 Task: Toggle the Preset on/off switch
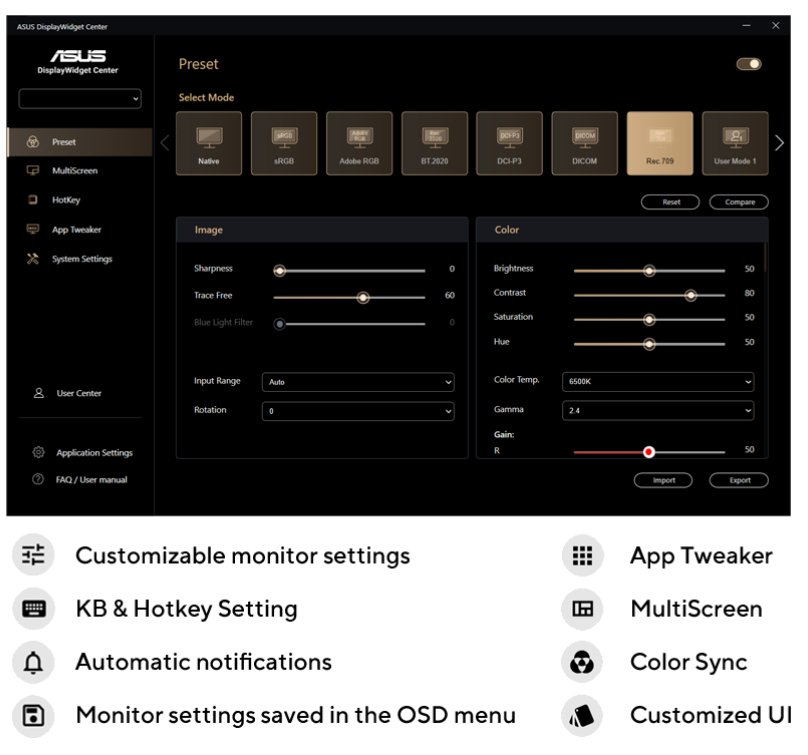pos(748,64)
